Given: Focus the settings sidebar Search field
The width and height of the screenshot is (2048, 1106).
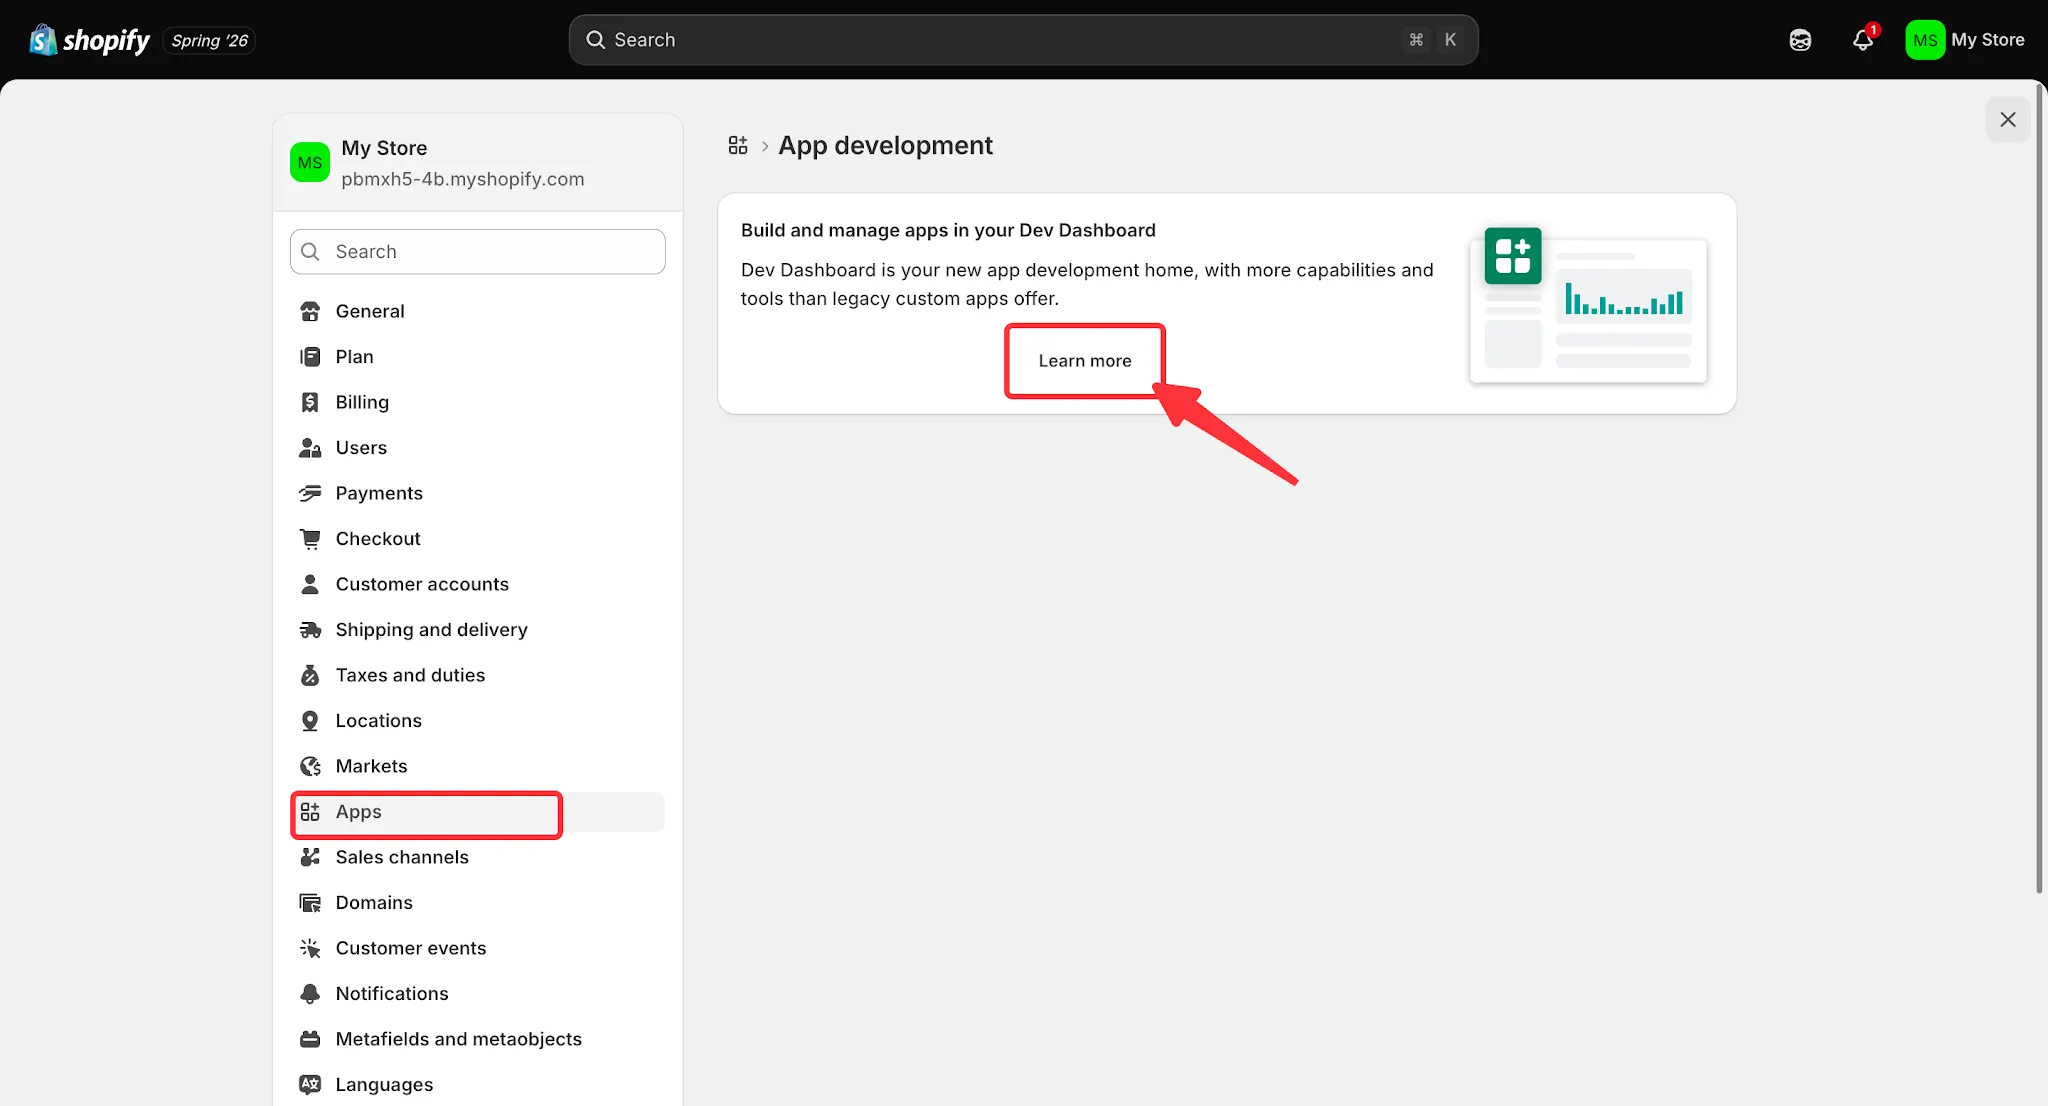Looking at the screenshot, I should pyautogui.click(x=478, y=252).
